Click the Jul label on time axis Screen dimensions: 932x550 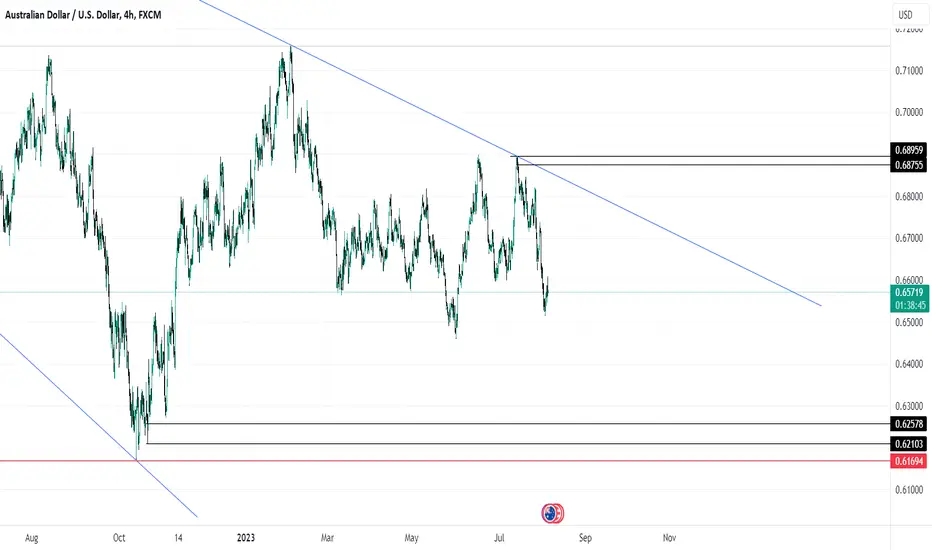coord(499,538)
